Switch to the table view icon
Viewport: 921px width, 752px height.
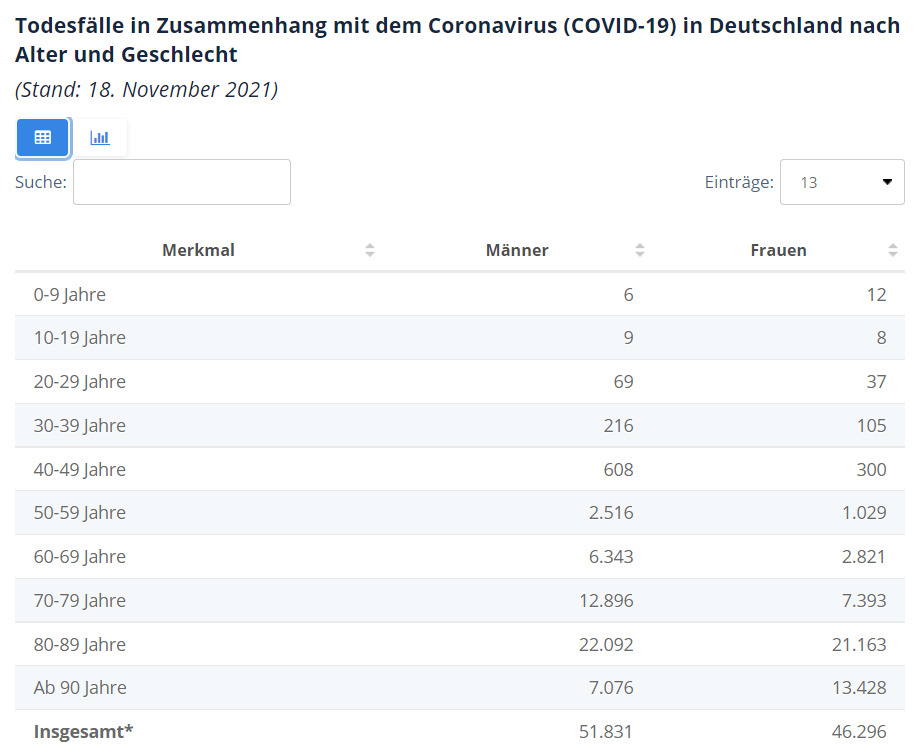point(43,138)
